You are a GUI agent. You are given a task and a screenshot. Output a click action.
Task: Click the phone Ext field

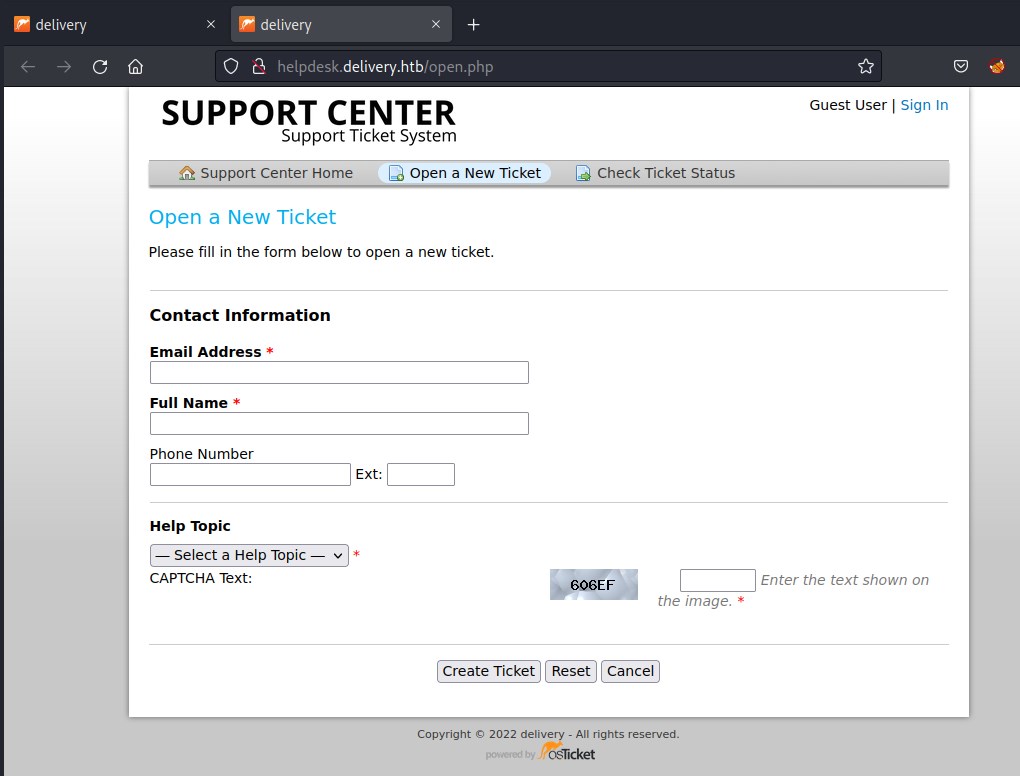(420, 474)
